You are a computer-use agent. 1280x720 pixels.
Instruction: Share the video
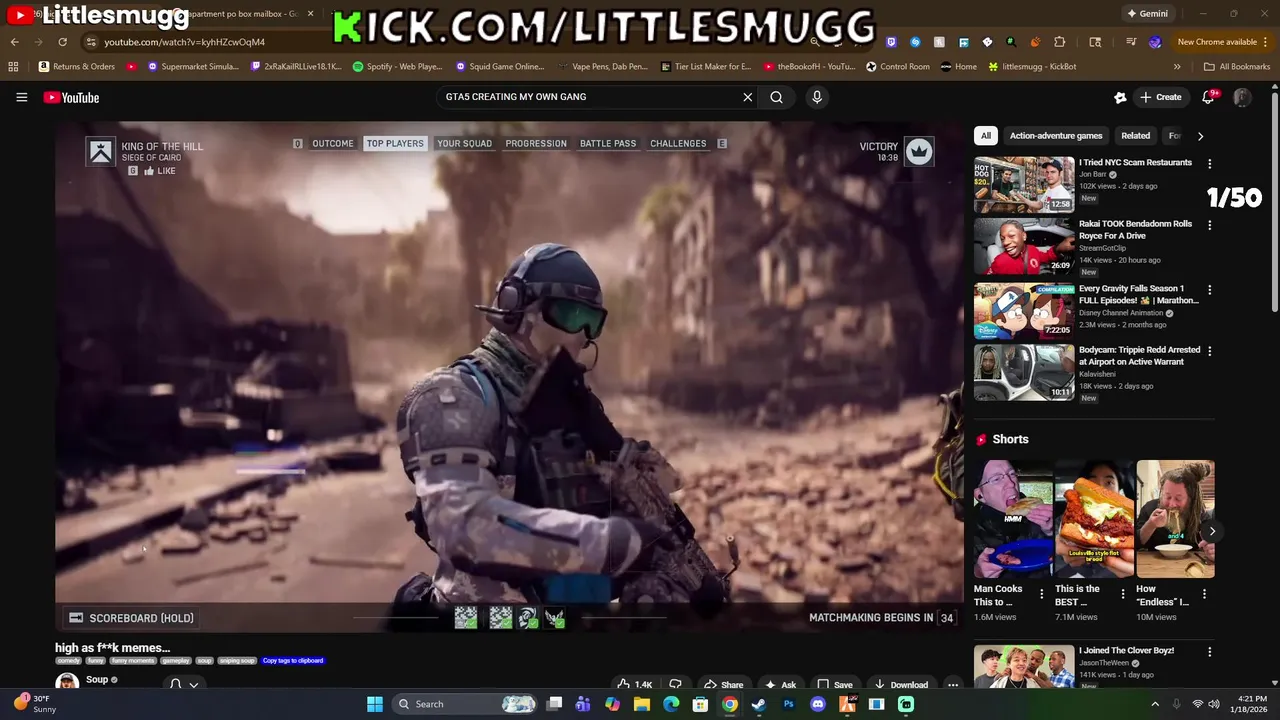tap(723, 685)
